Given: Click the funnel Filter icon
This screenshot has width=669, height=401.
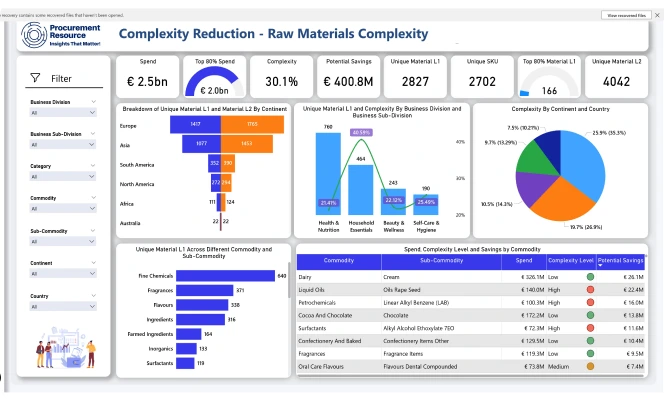Looking at the screenshot, I should pos(35,78).
